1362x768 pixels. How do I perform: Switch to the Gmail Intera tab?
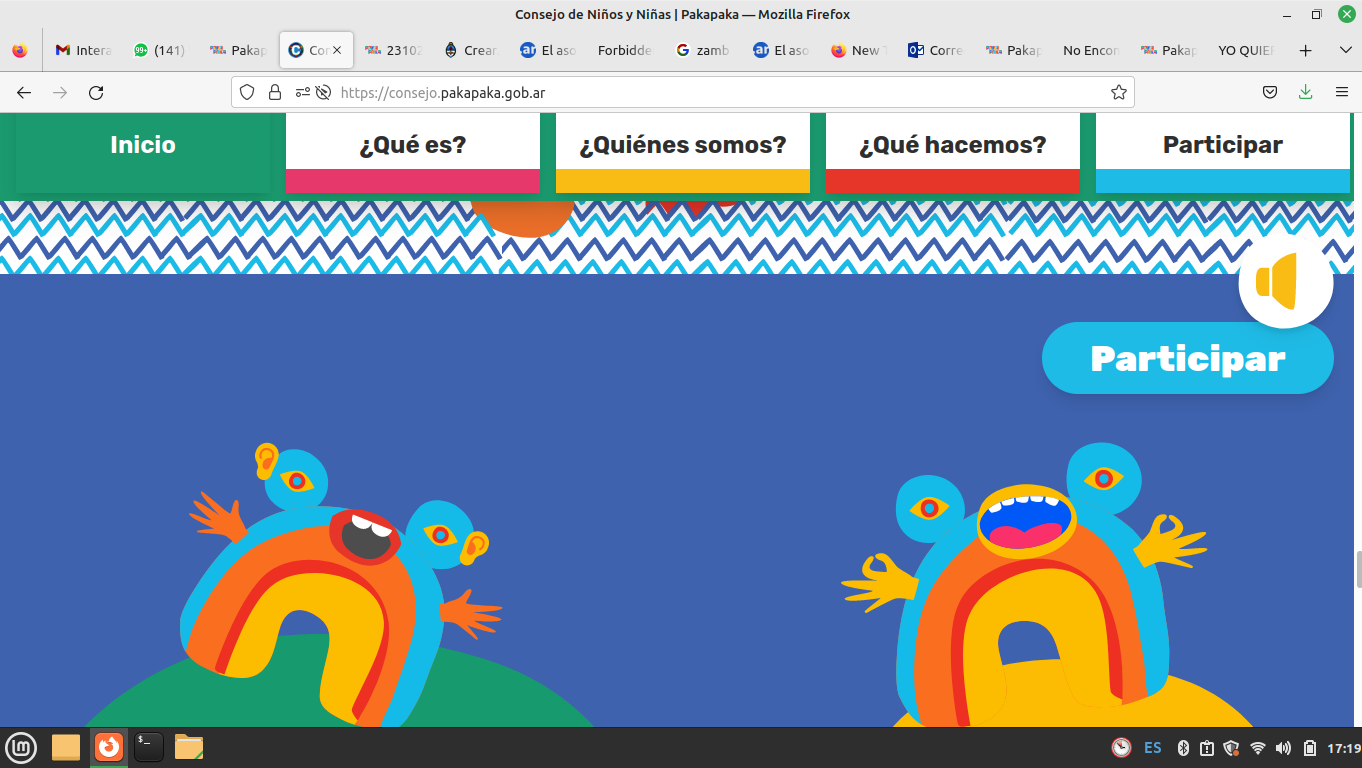(x=84, y=50)
